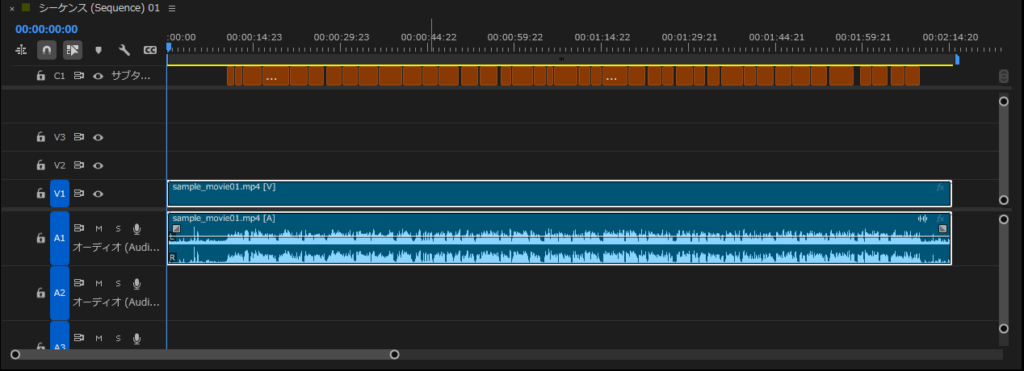Toggle the magnet Snap in Timeline button
The width and height of the screenshot is (1024, 371).
46,50
